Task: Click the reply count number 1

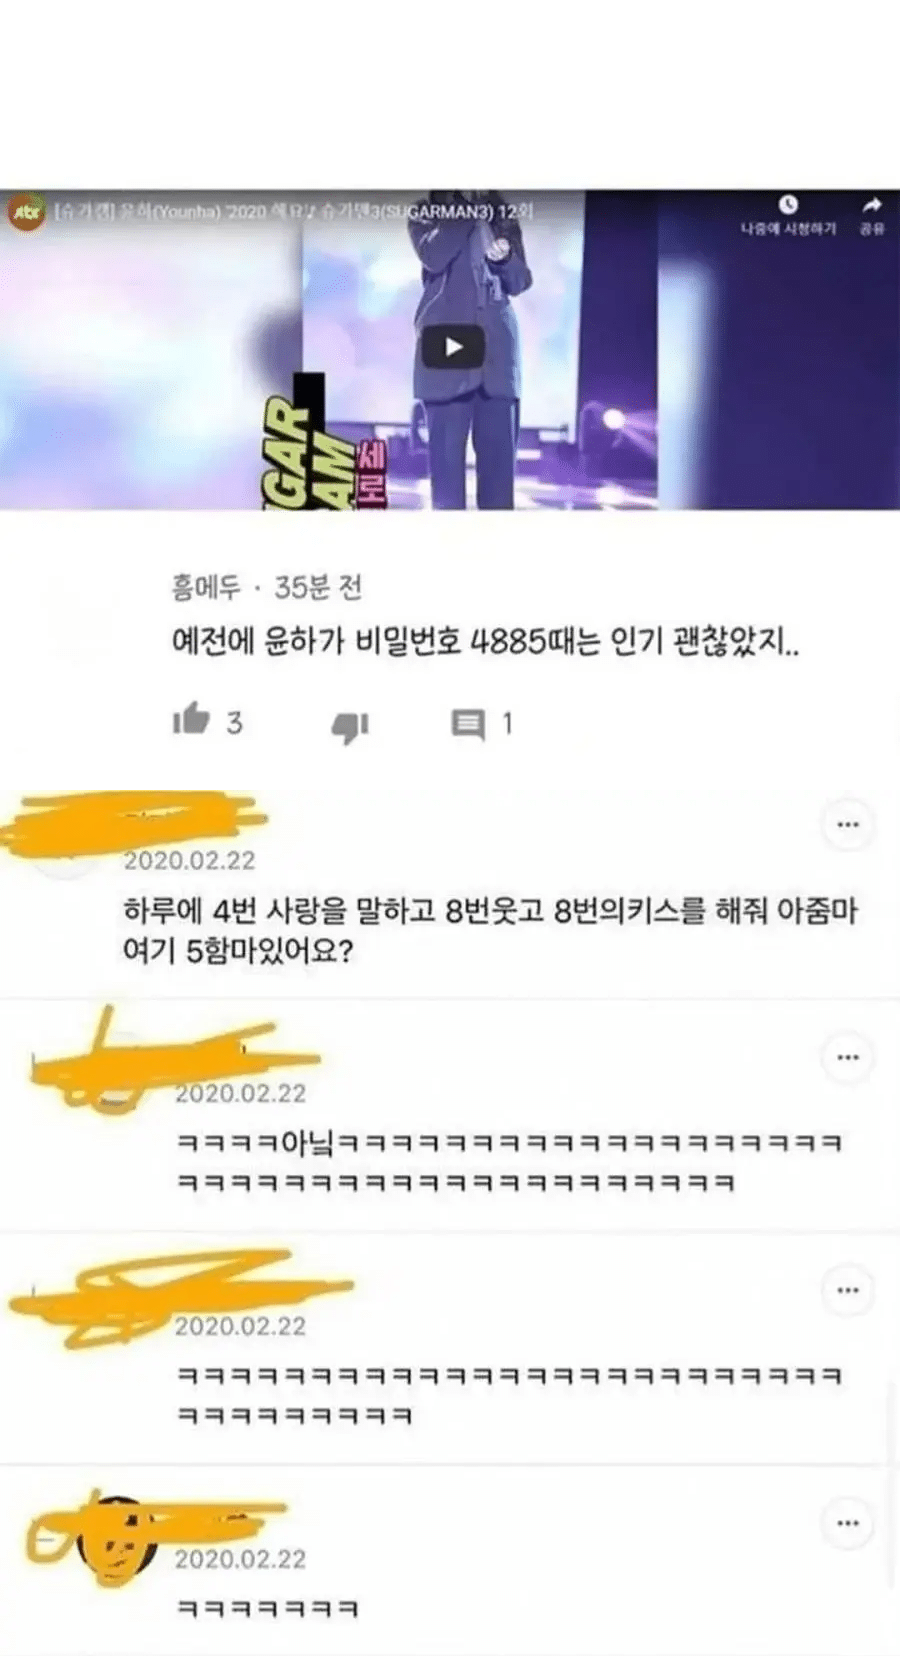Action: 507,723
